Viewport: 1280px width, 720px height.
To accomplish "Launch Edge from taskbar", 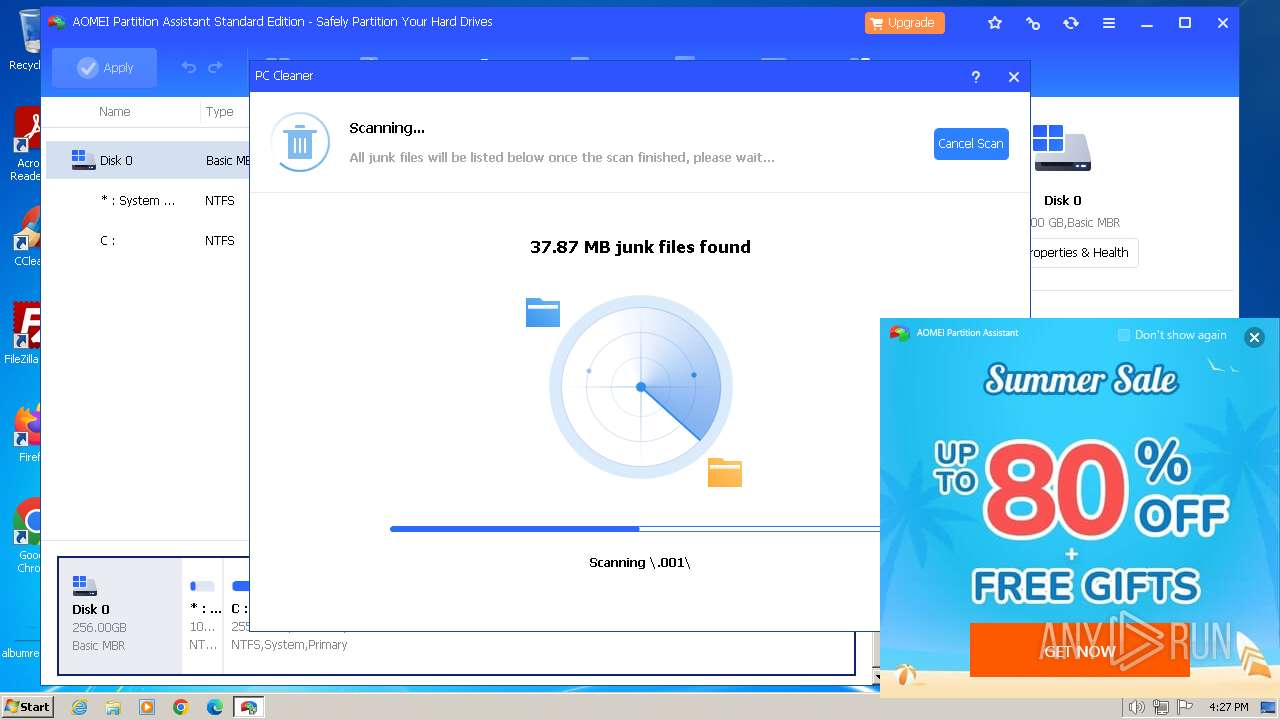I will coord(215,707).
